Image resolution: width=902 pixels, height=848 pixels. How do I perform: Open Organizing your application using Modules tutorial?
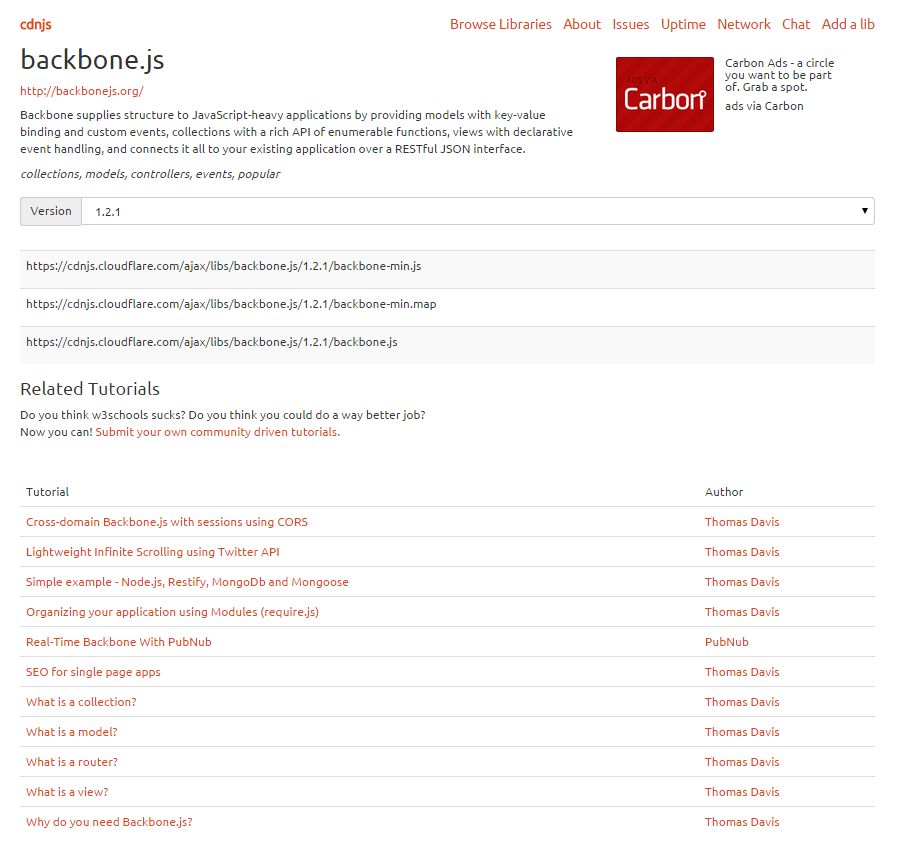coord(172,612)
